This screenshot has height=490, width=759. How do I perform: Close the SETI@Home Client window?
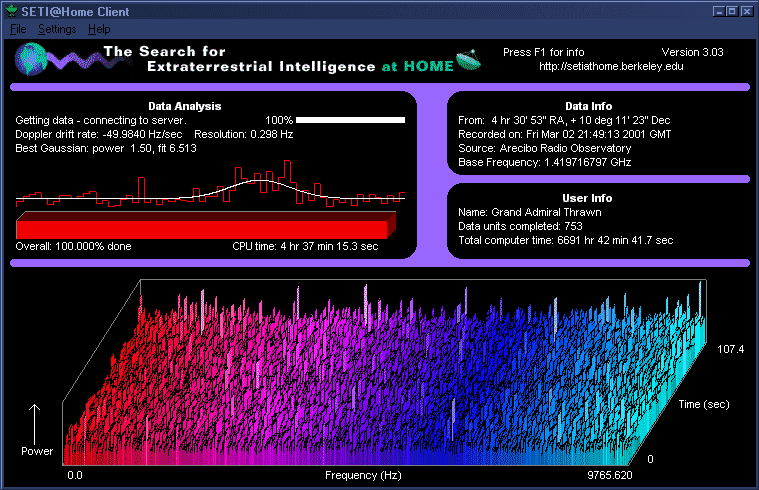point(746,11)
